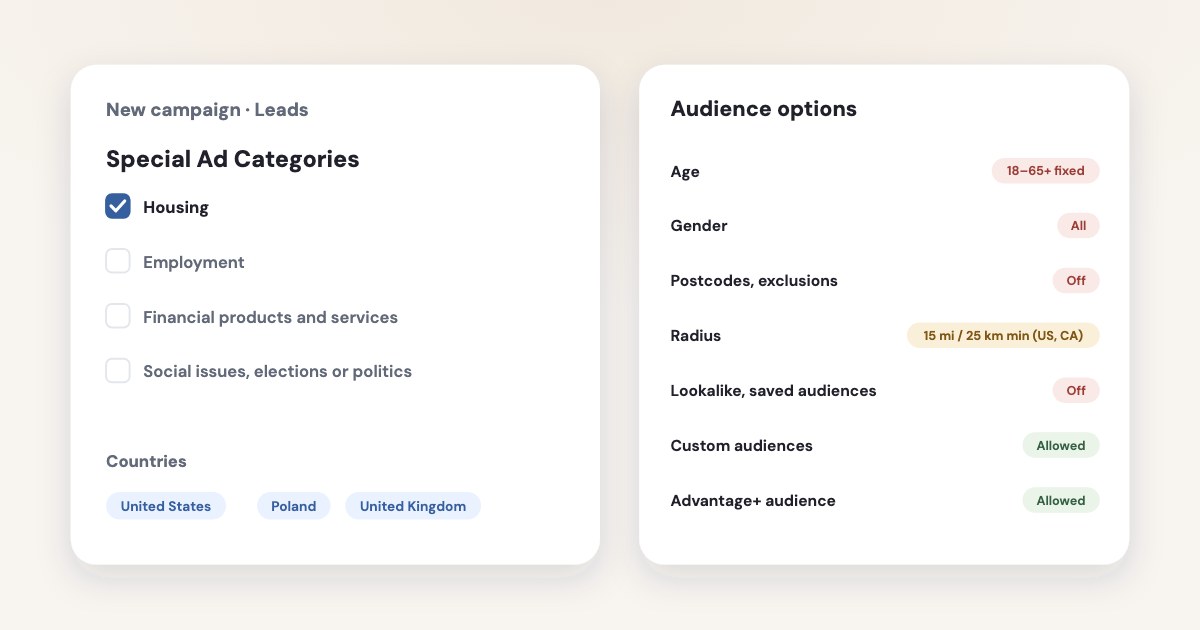Select the United Kingdom country chip
Viewport: 1200px width, 630px height.
(x=413, y=506)
